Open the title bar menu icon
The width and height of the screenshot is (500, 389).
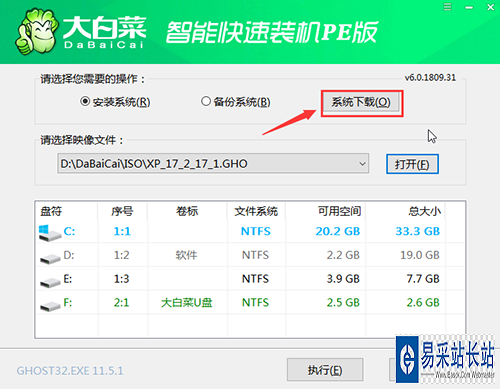tap(448, 7)
